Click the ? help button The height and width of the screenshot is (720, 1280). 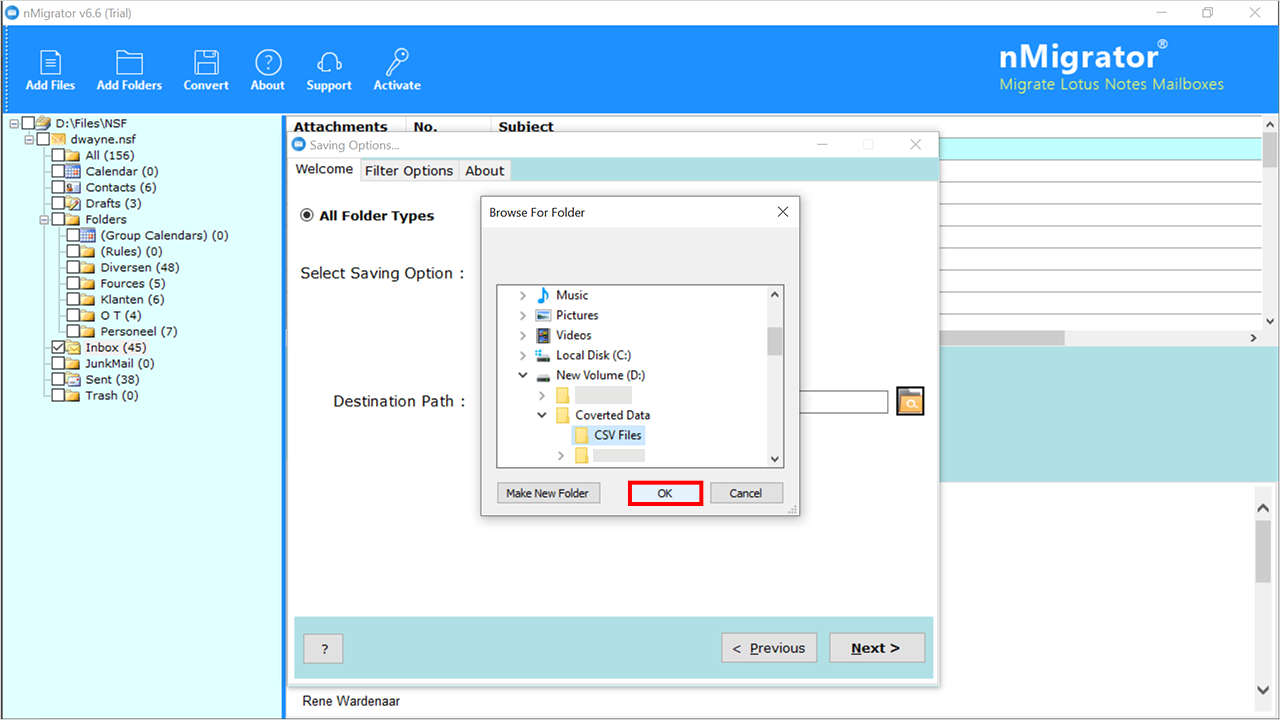(323, 648)
